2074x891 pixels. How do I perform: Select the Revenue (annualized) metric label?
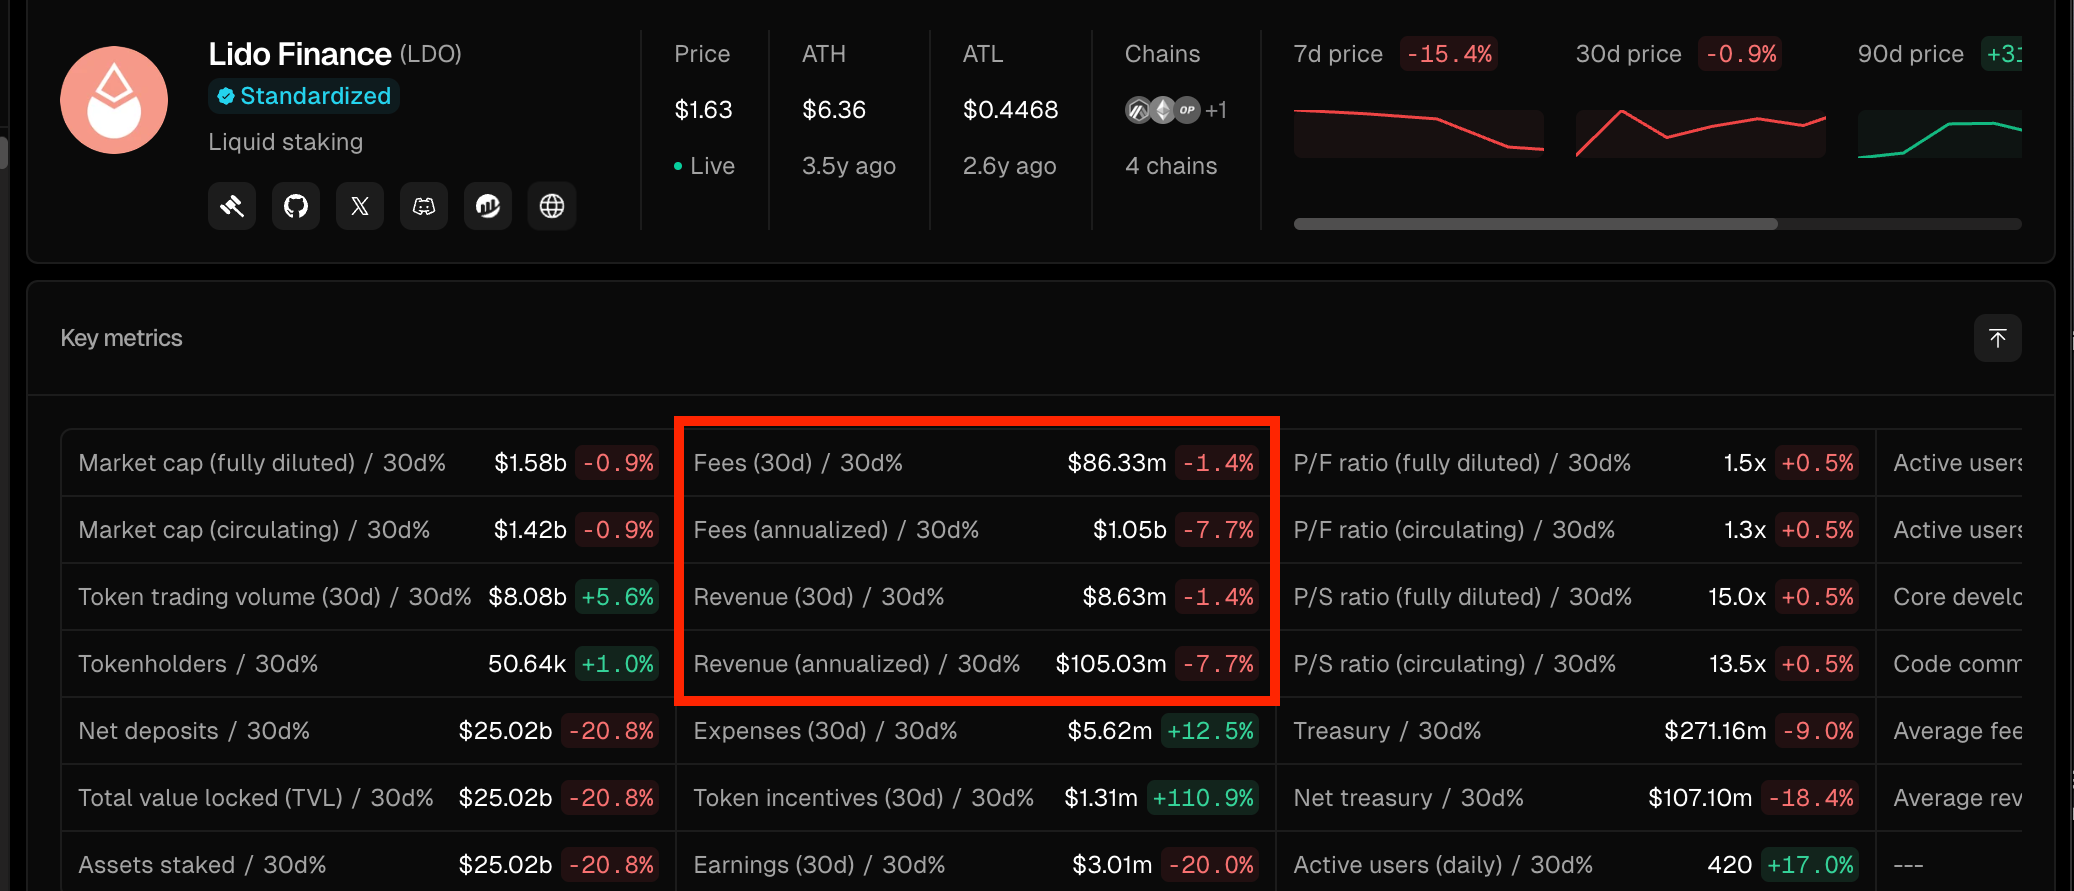click(857, 664)
